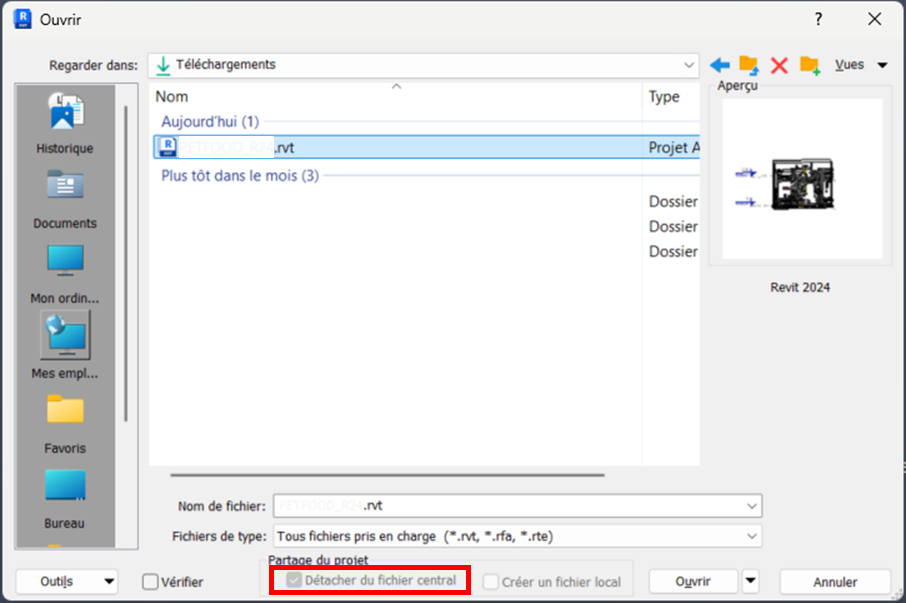Viewport: 906px width, 603px height.
Task: Open the Outils menu button
Action: (x=66, y=581)
